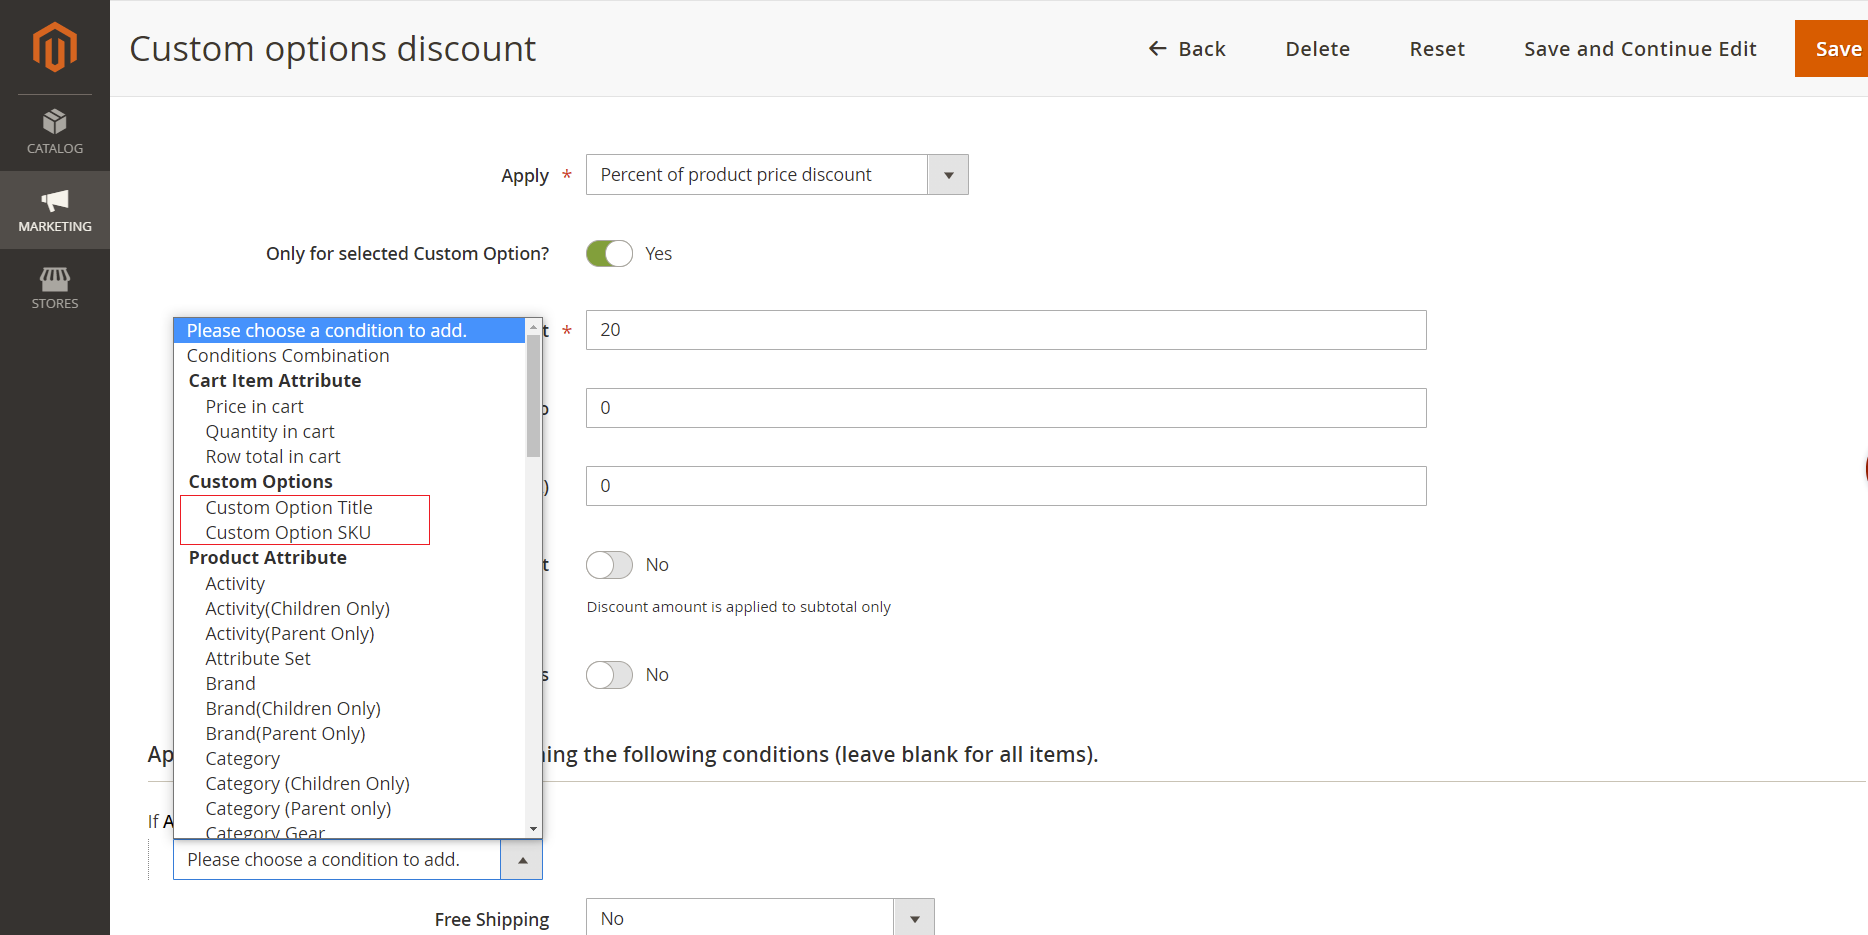Select Custom Option Title condition
Screen dimensions: 1868x935
point(289,508)
